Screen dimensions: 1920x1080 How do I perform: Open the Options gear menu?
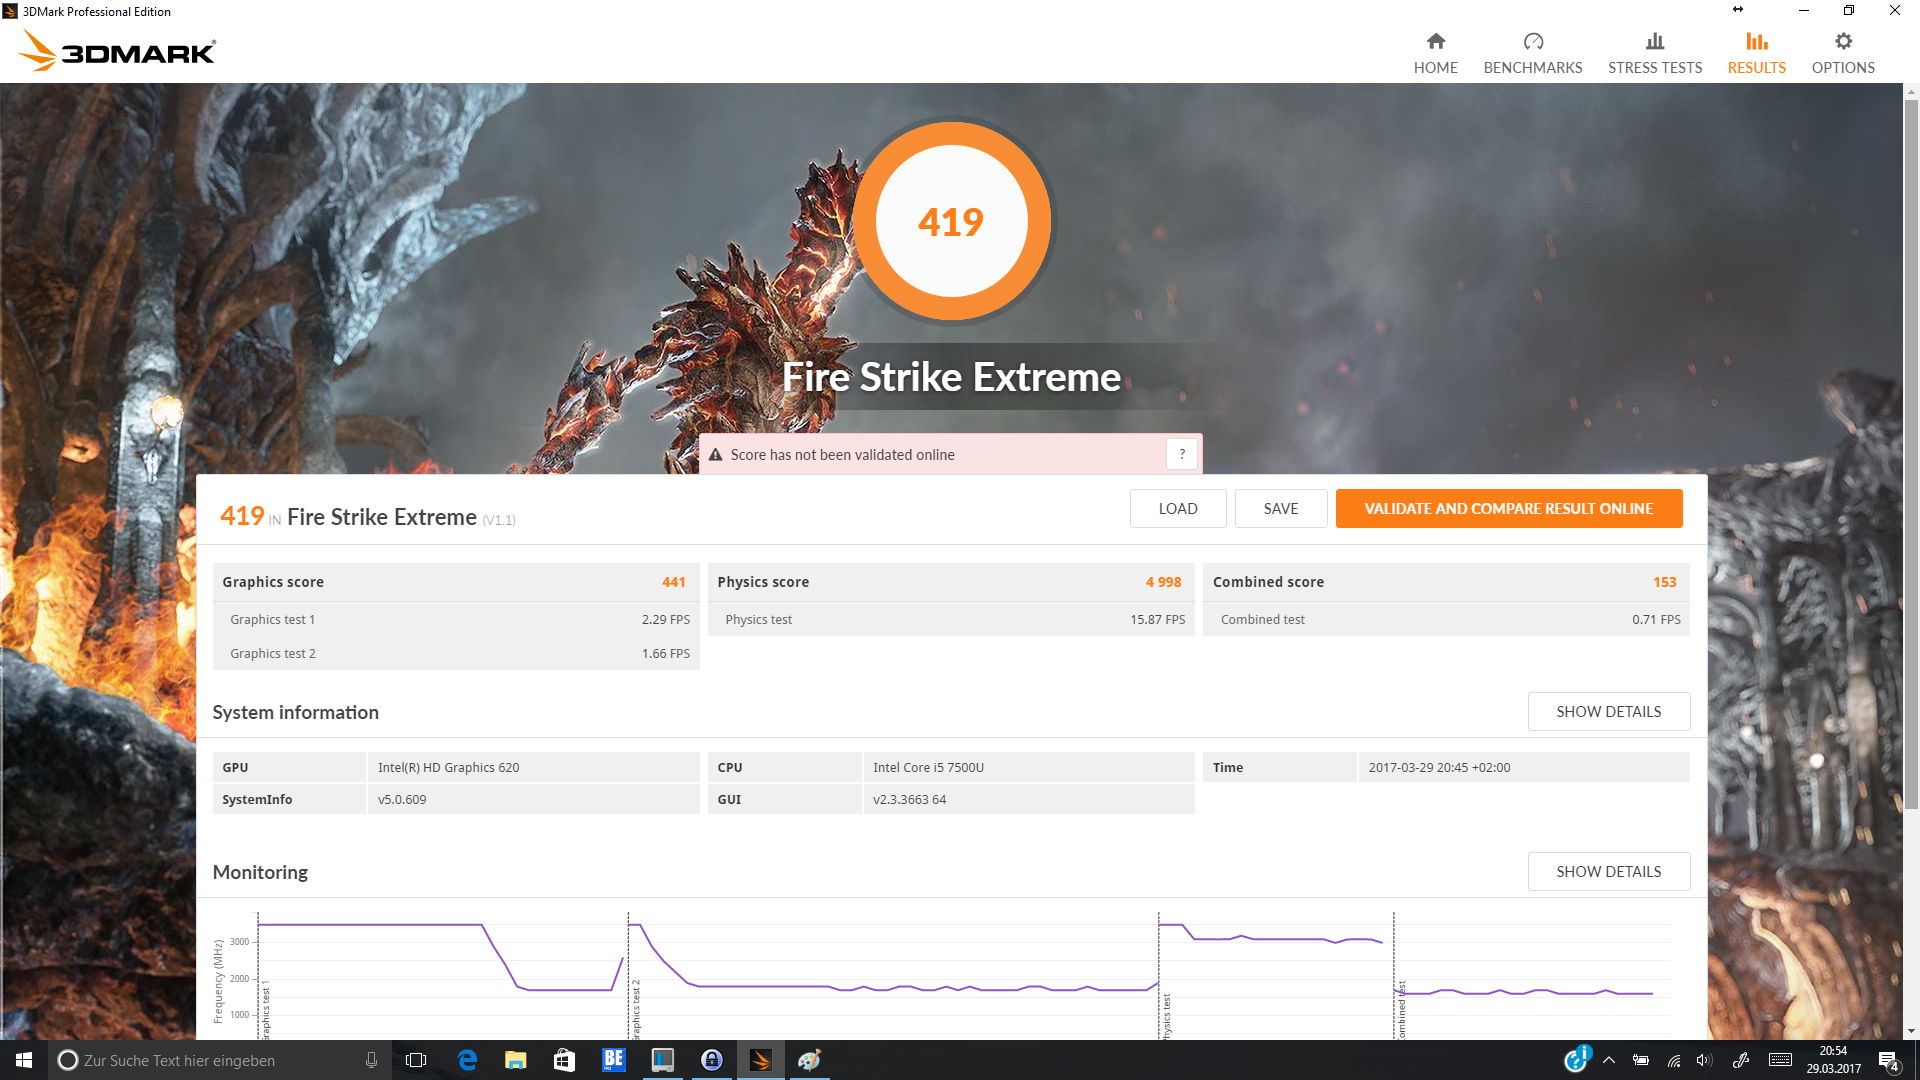[x=1842, y=53]
